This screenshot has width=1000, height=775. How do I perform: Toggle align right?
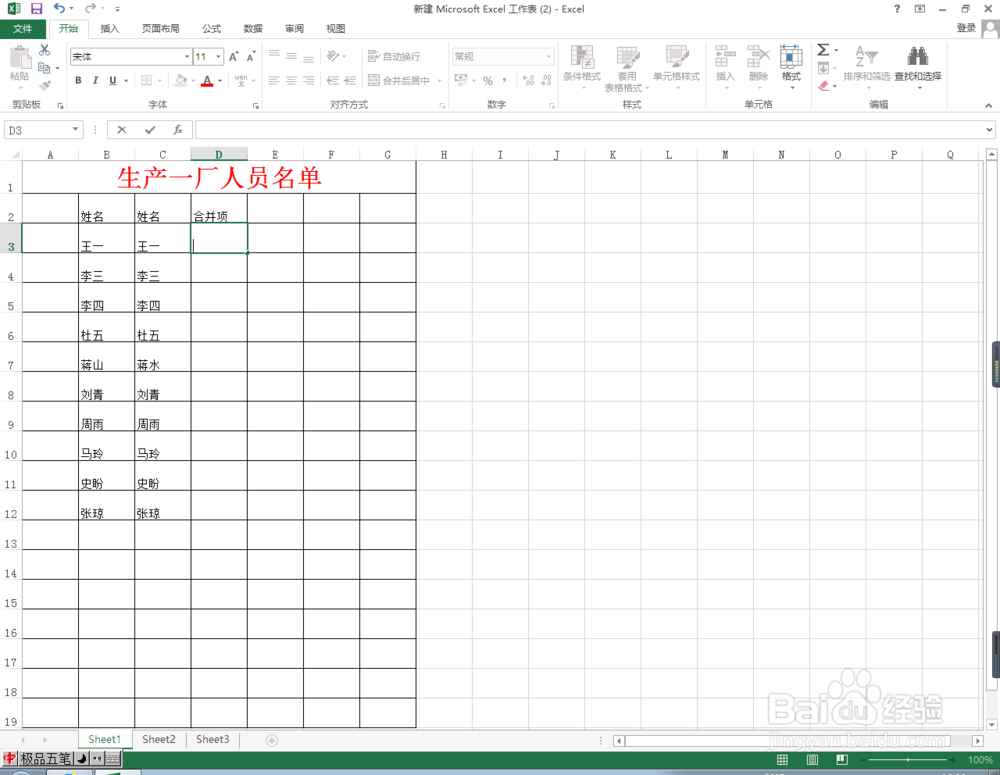click(x=309, y=80)
